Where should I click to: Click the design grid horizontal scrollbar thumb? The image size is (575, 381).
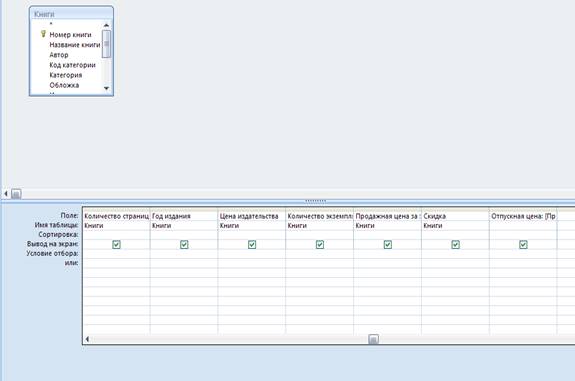point(373,339)
